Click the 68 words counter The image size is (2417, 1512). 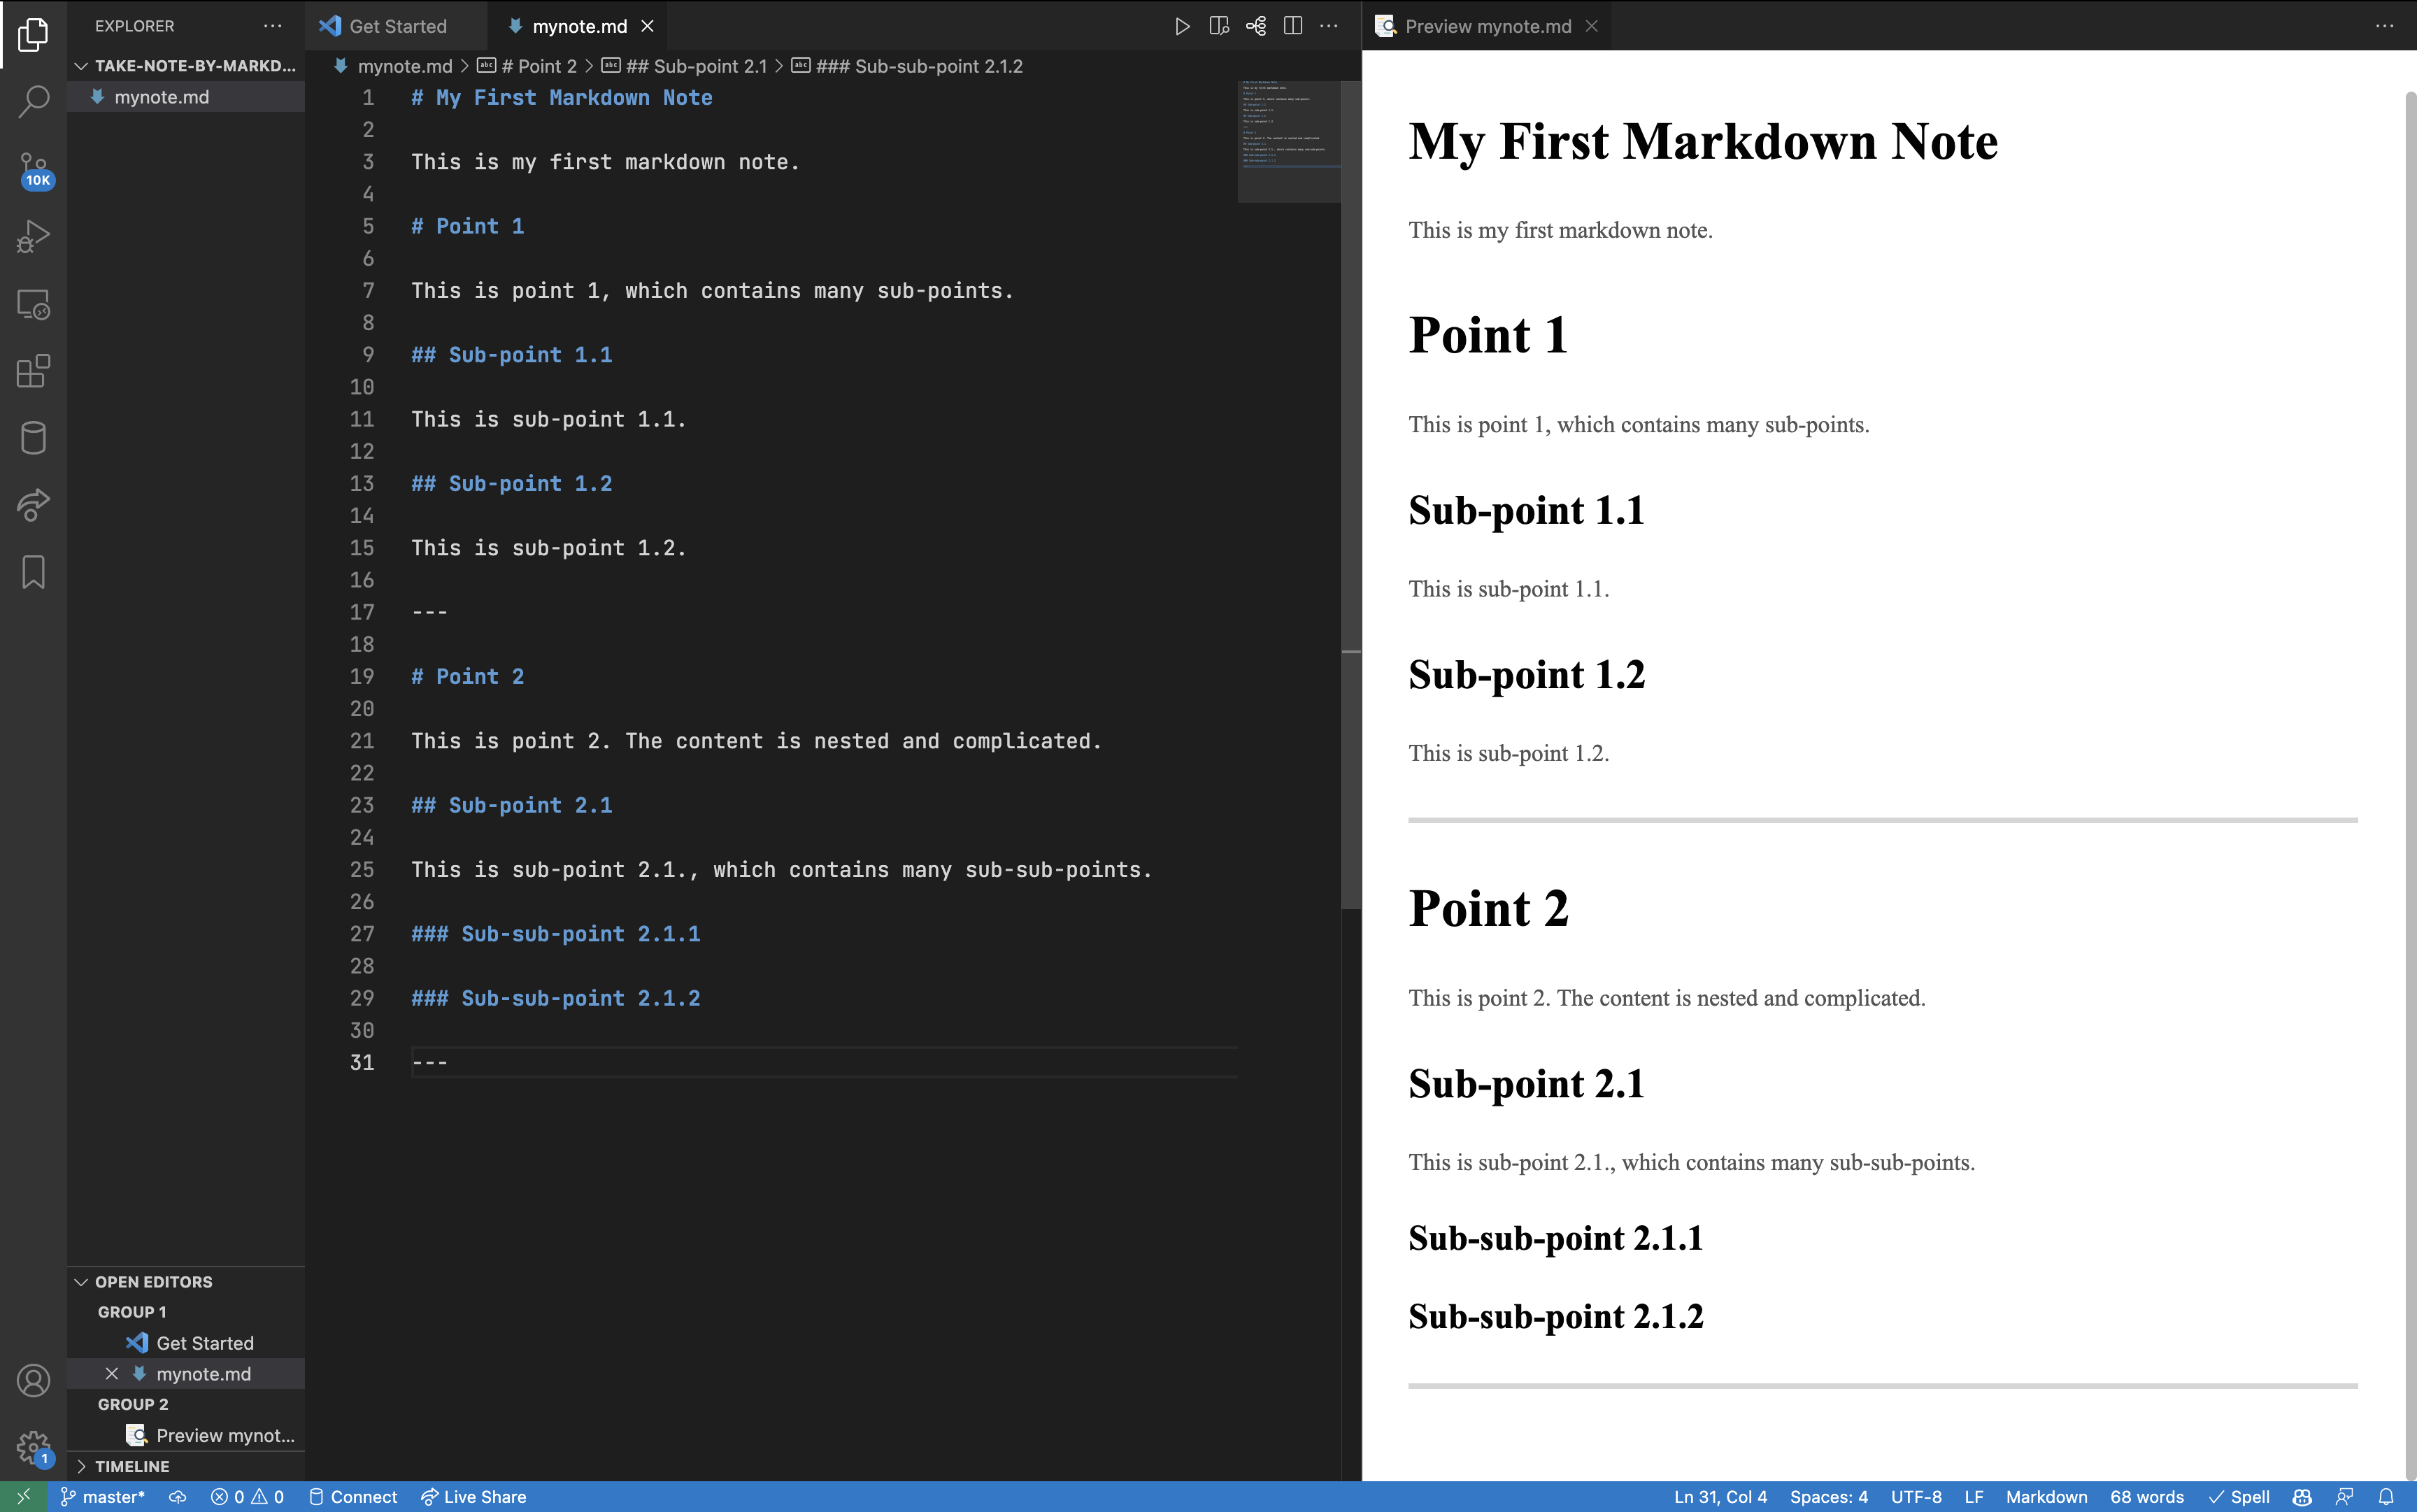tap(2146, 1496)
